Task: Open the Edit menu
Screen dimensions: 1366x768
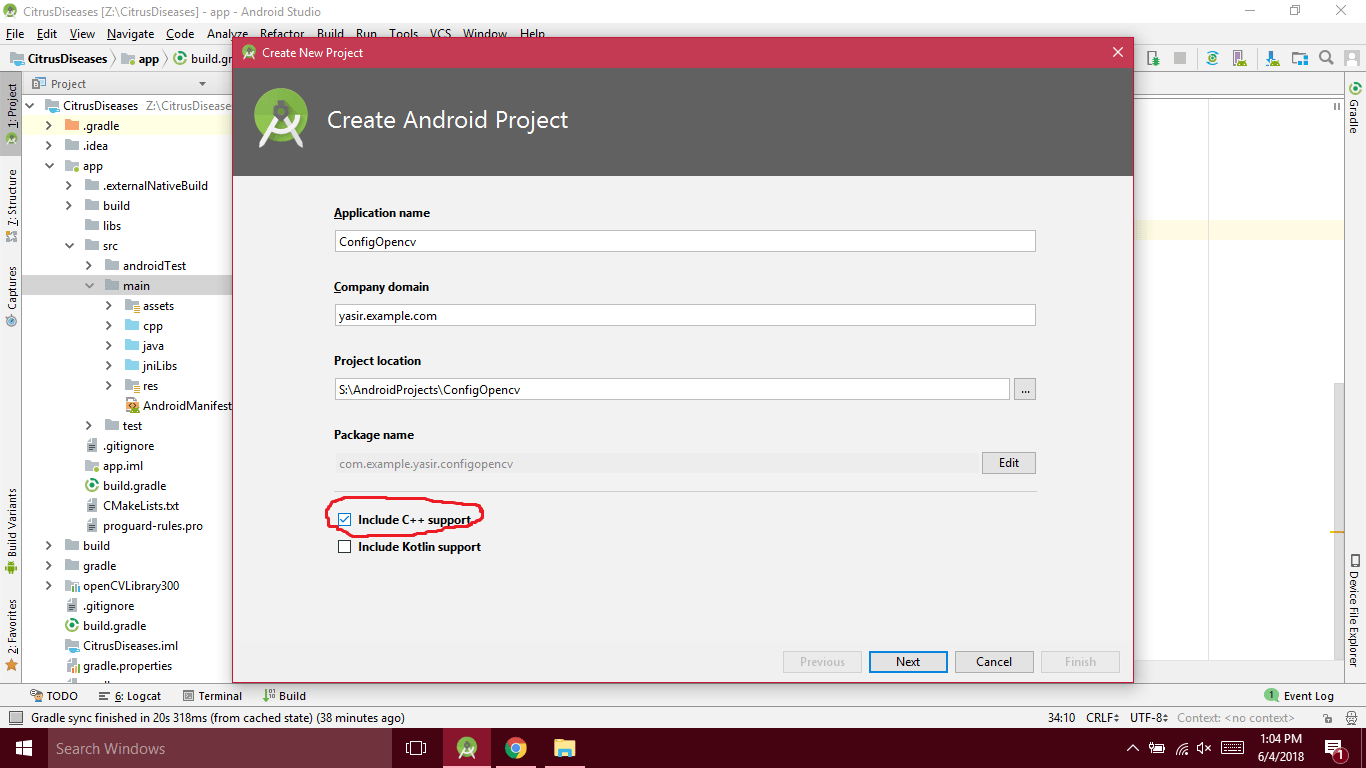Action: 47,34
